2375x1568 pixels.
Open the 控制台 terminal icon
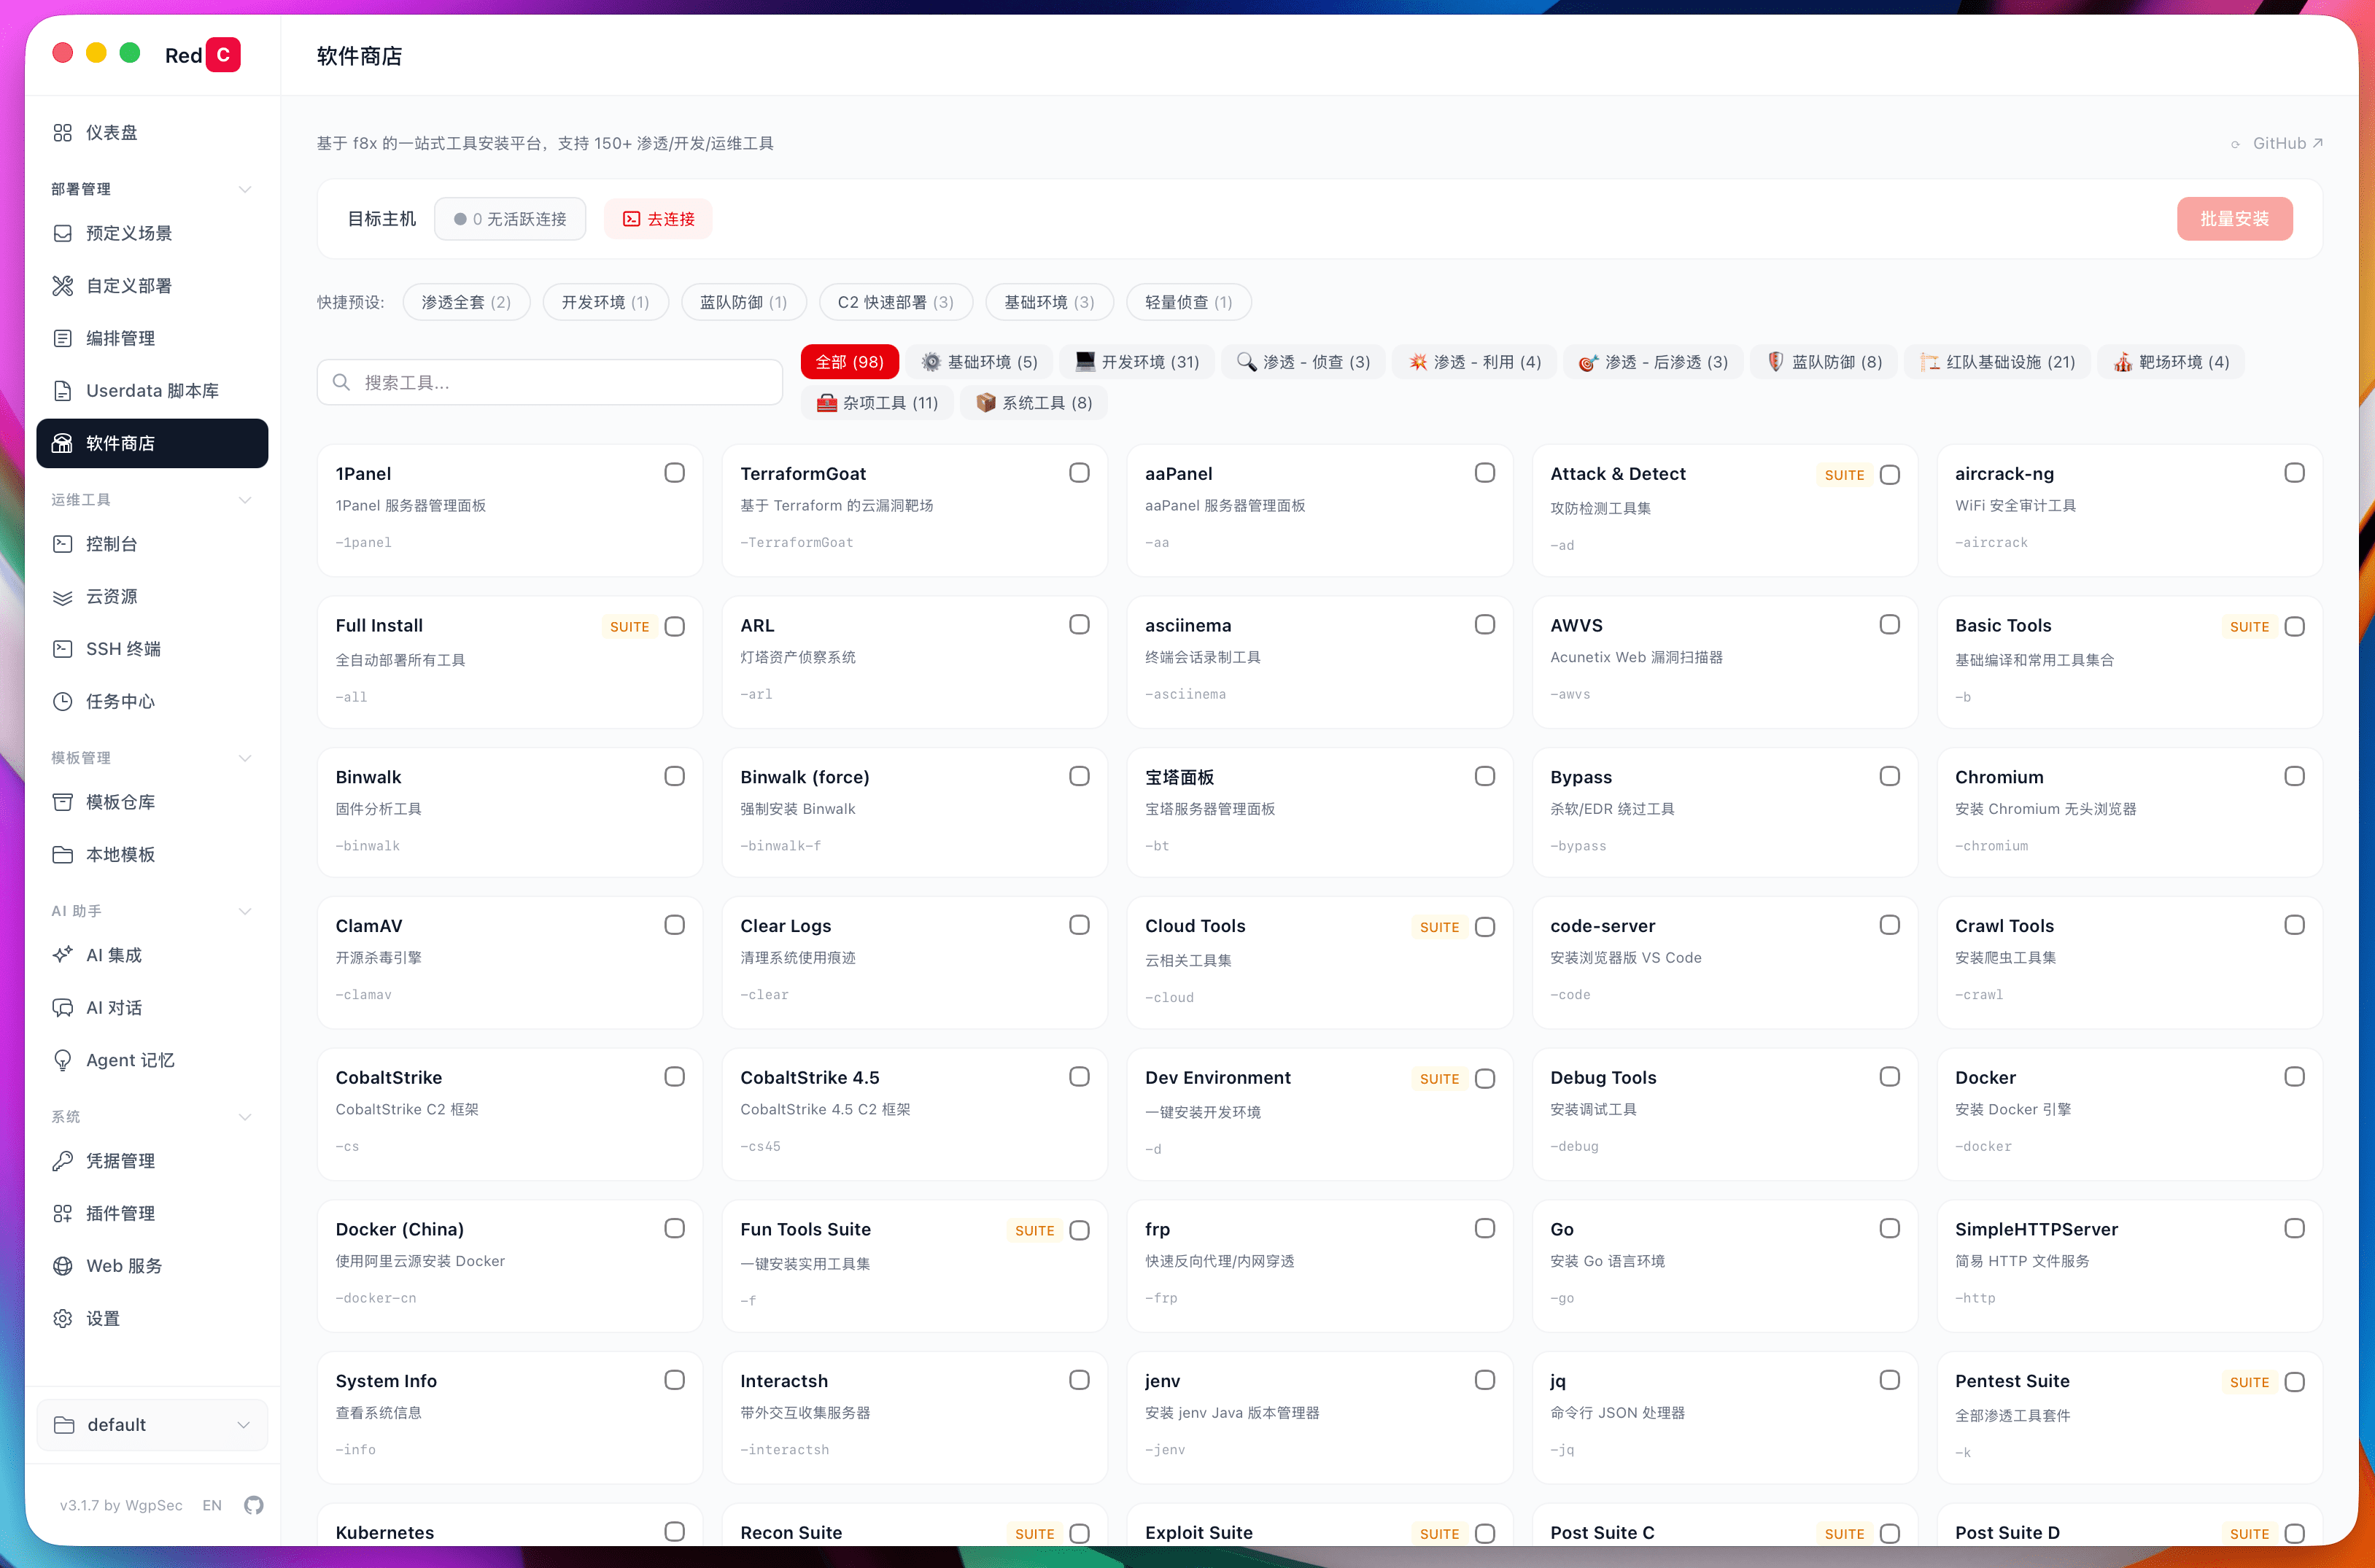[62, 544]
